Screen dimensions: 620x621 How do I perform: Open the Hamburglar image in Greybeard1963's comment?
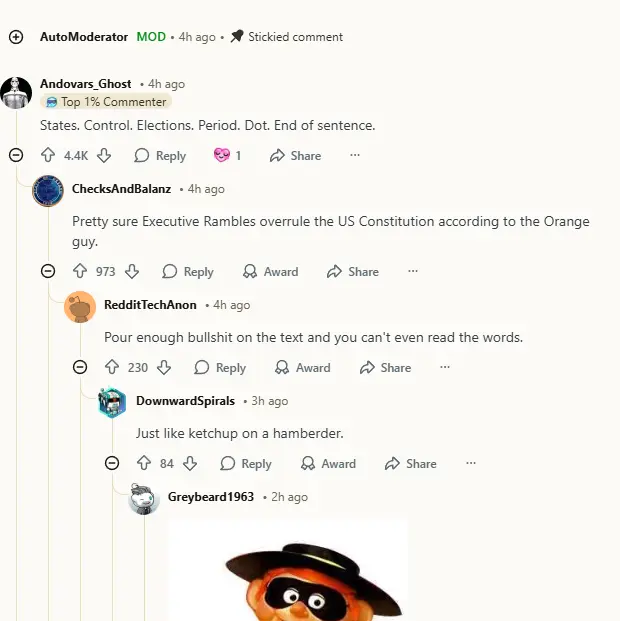coord(288,570)
